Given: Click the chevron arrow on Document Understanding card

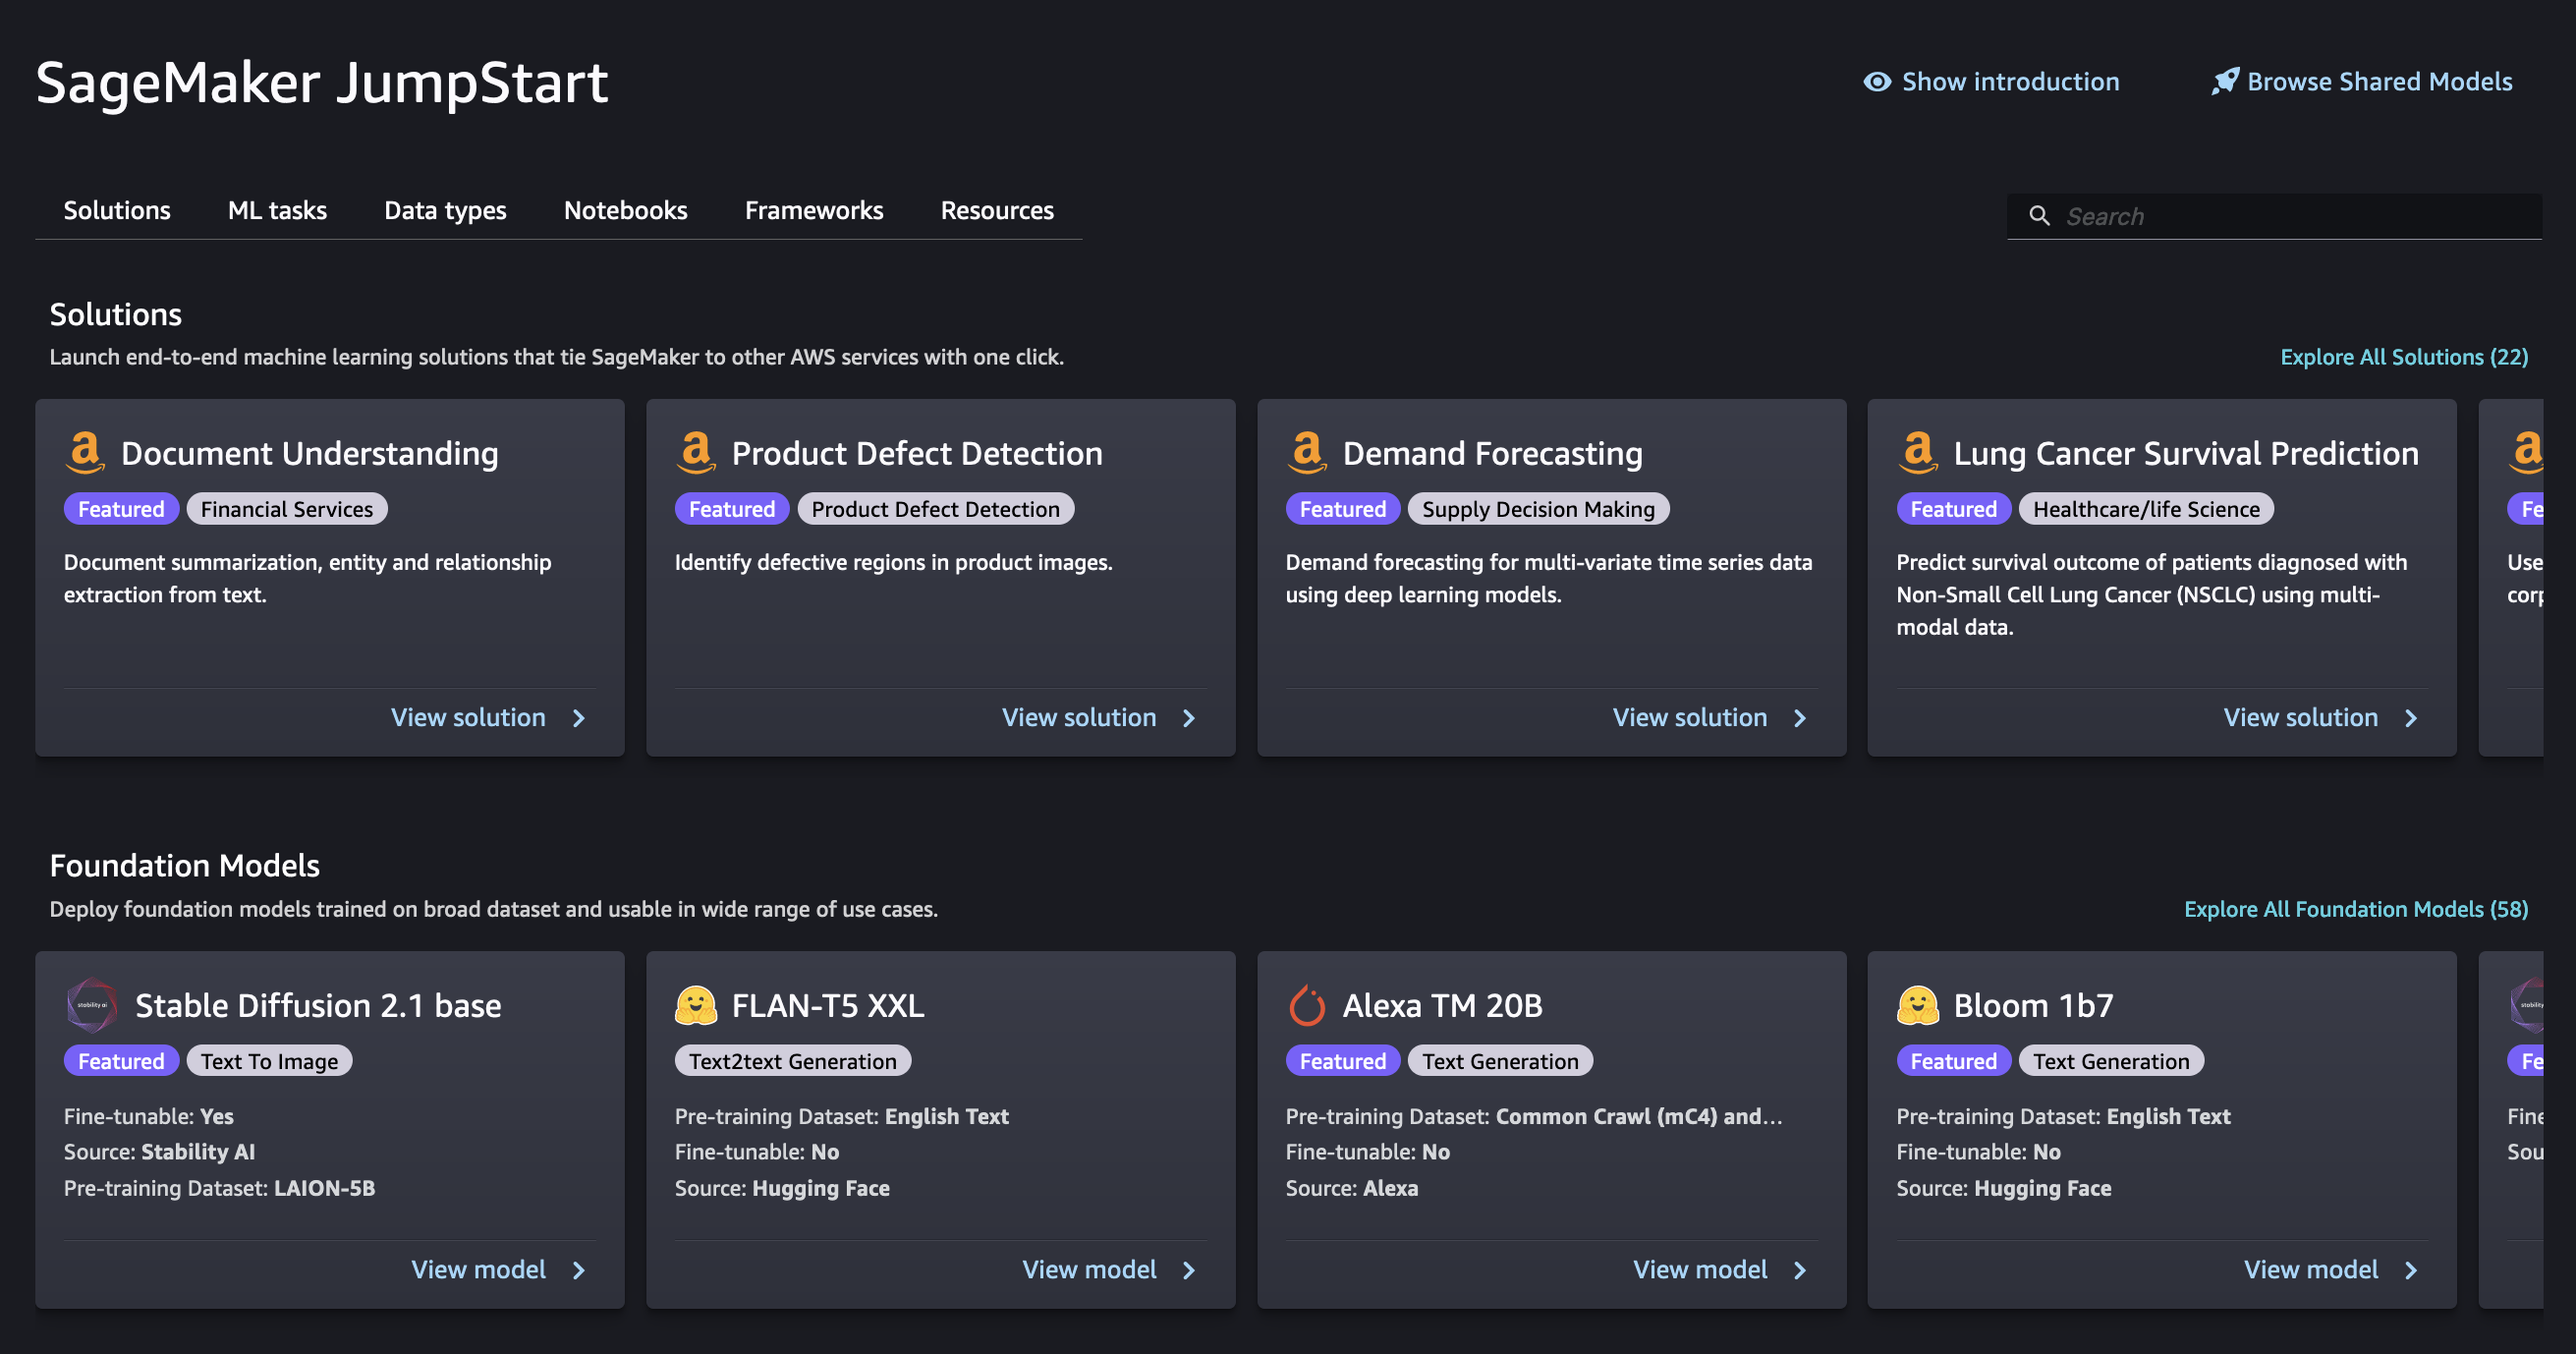Looking at the screenshot, I should [579, 718].
